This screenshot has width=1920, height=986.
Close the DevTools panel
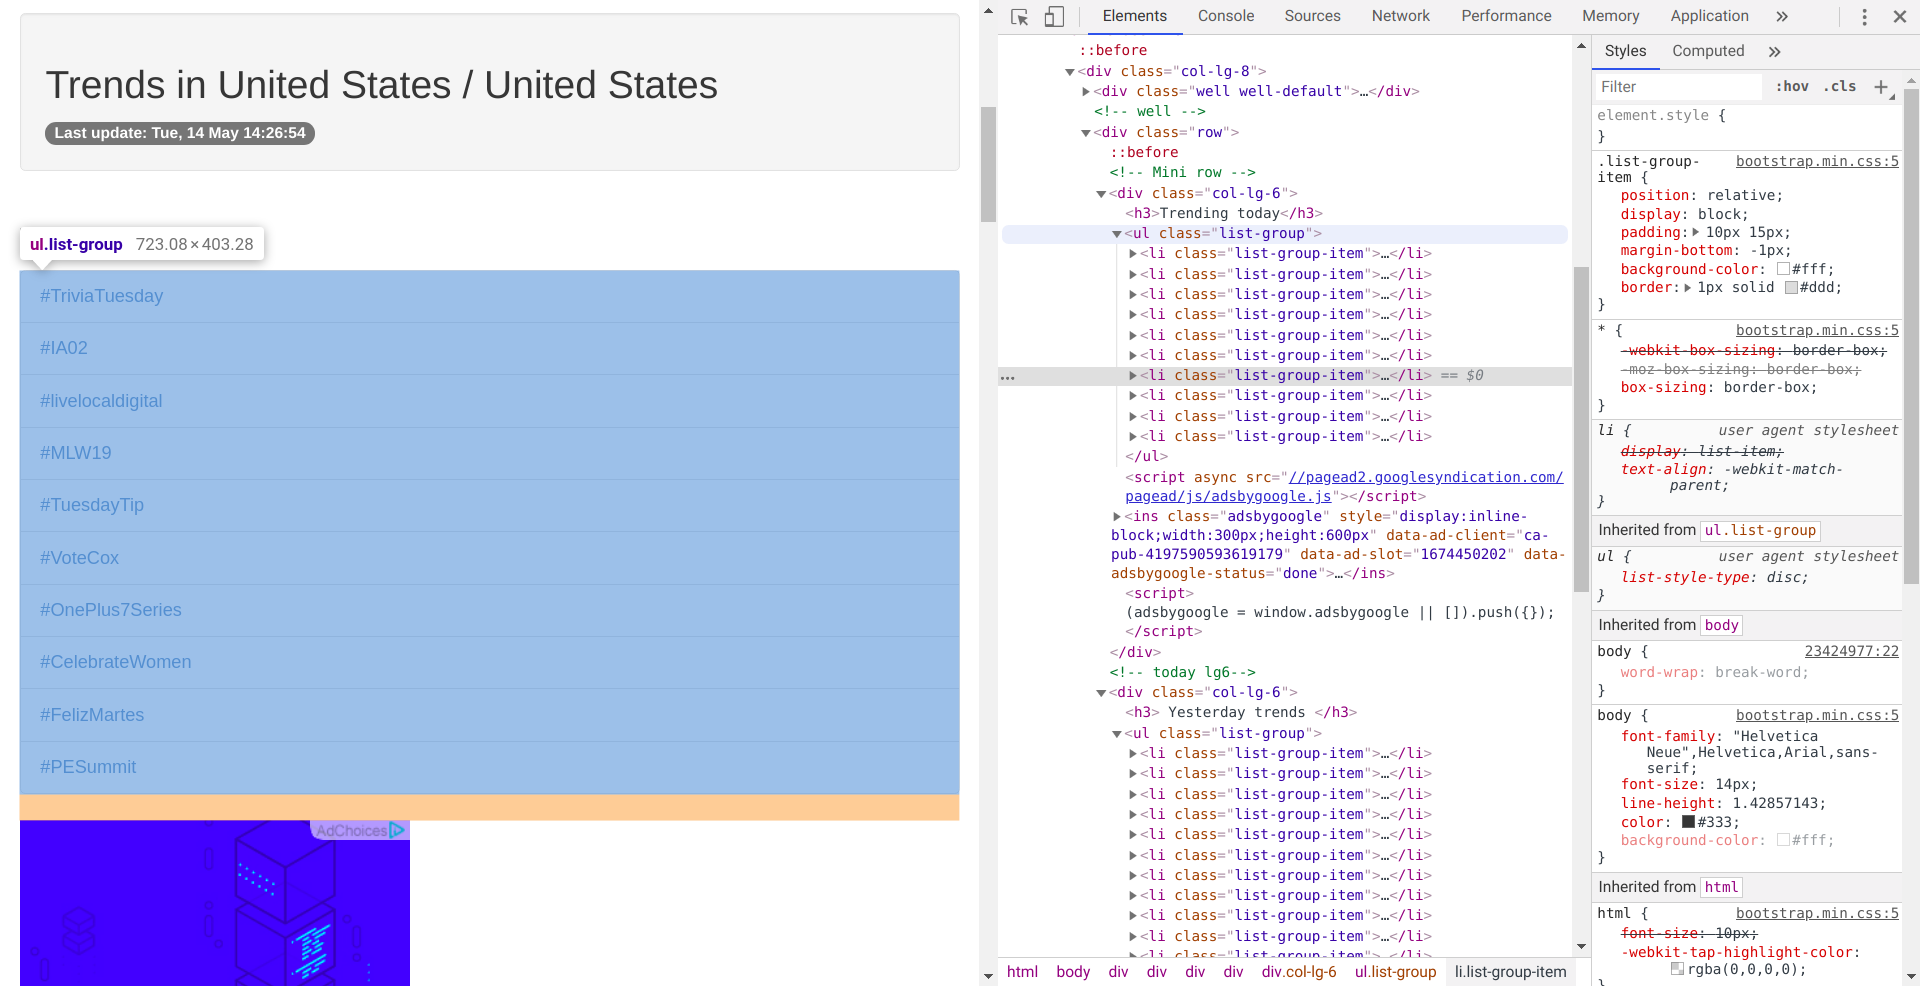[x=1900, y=17]
